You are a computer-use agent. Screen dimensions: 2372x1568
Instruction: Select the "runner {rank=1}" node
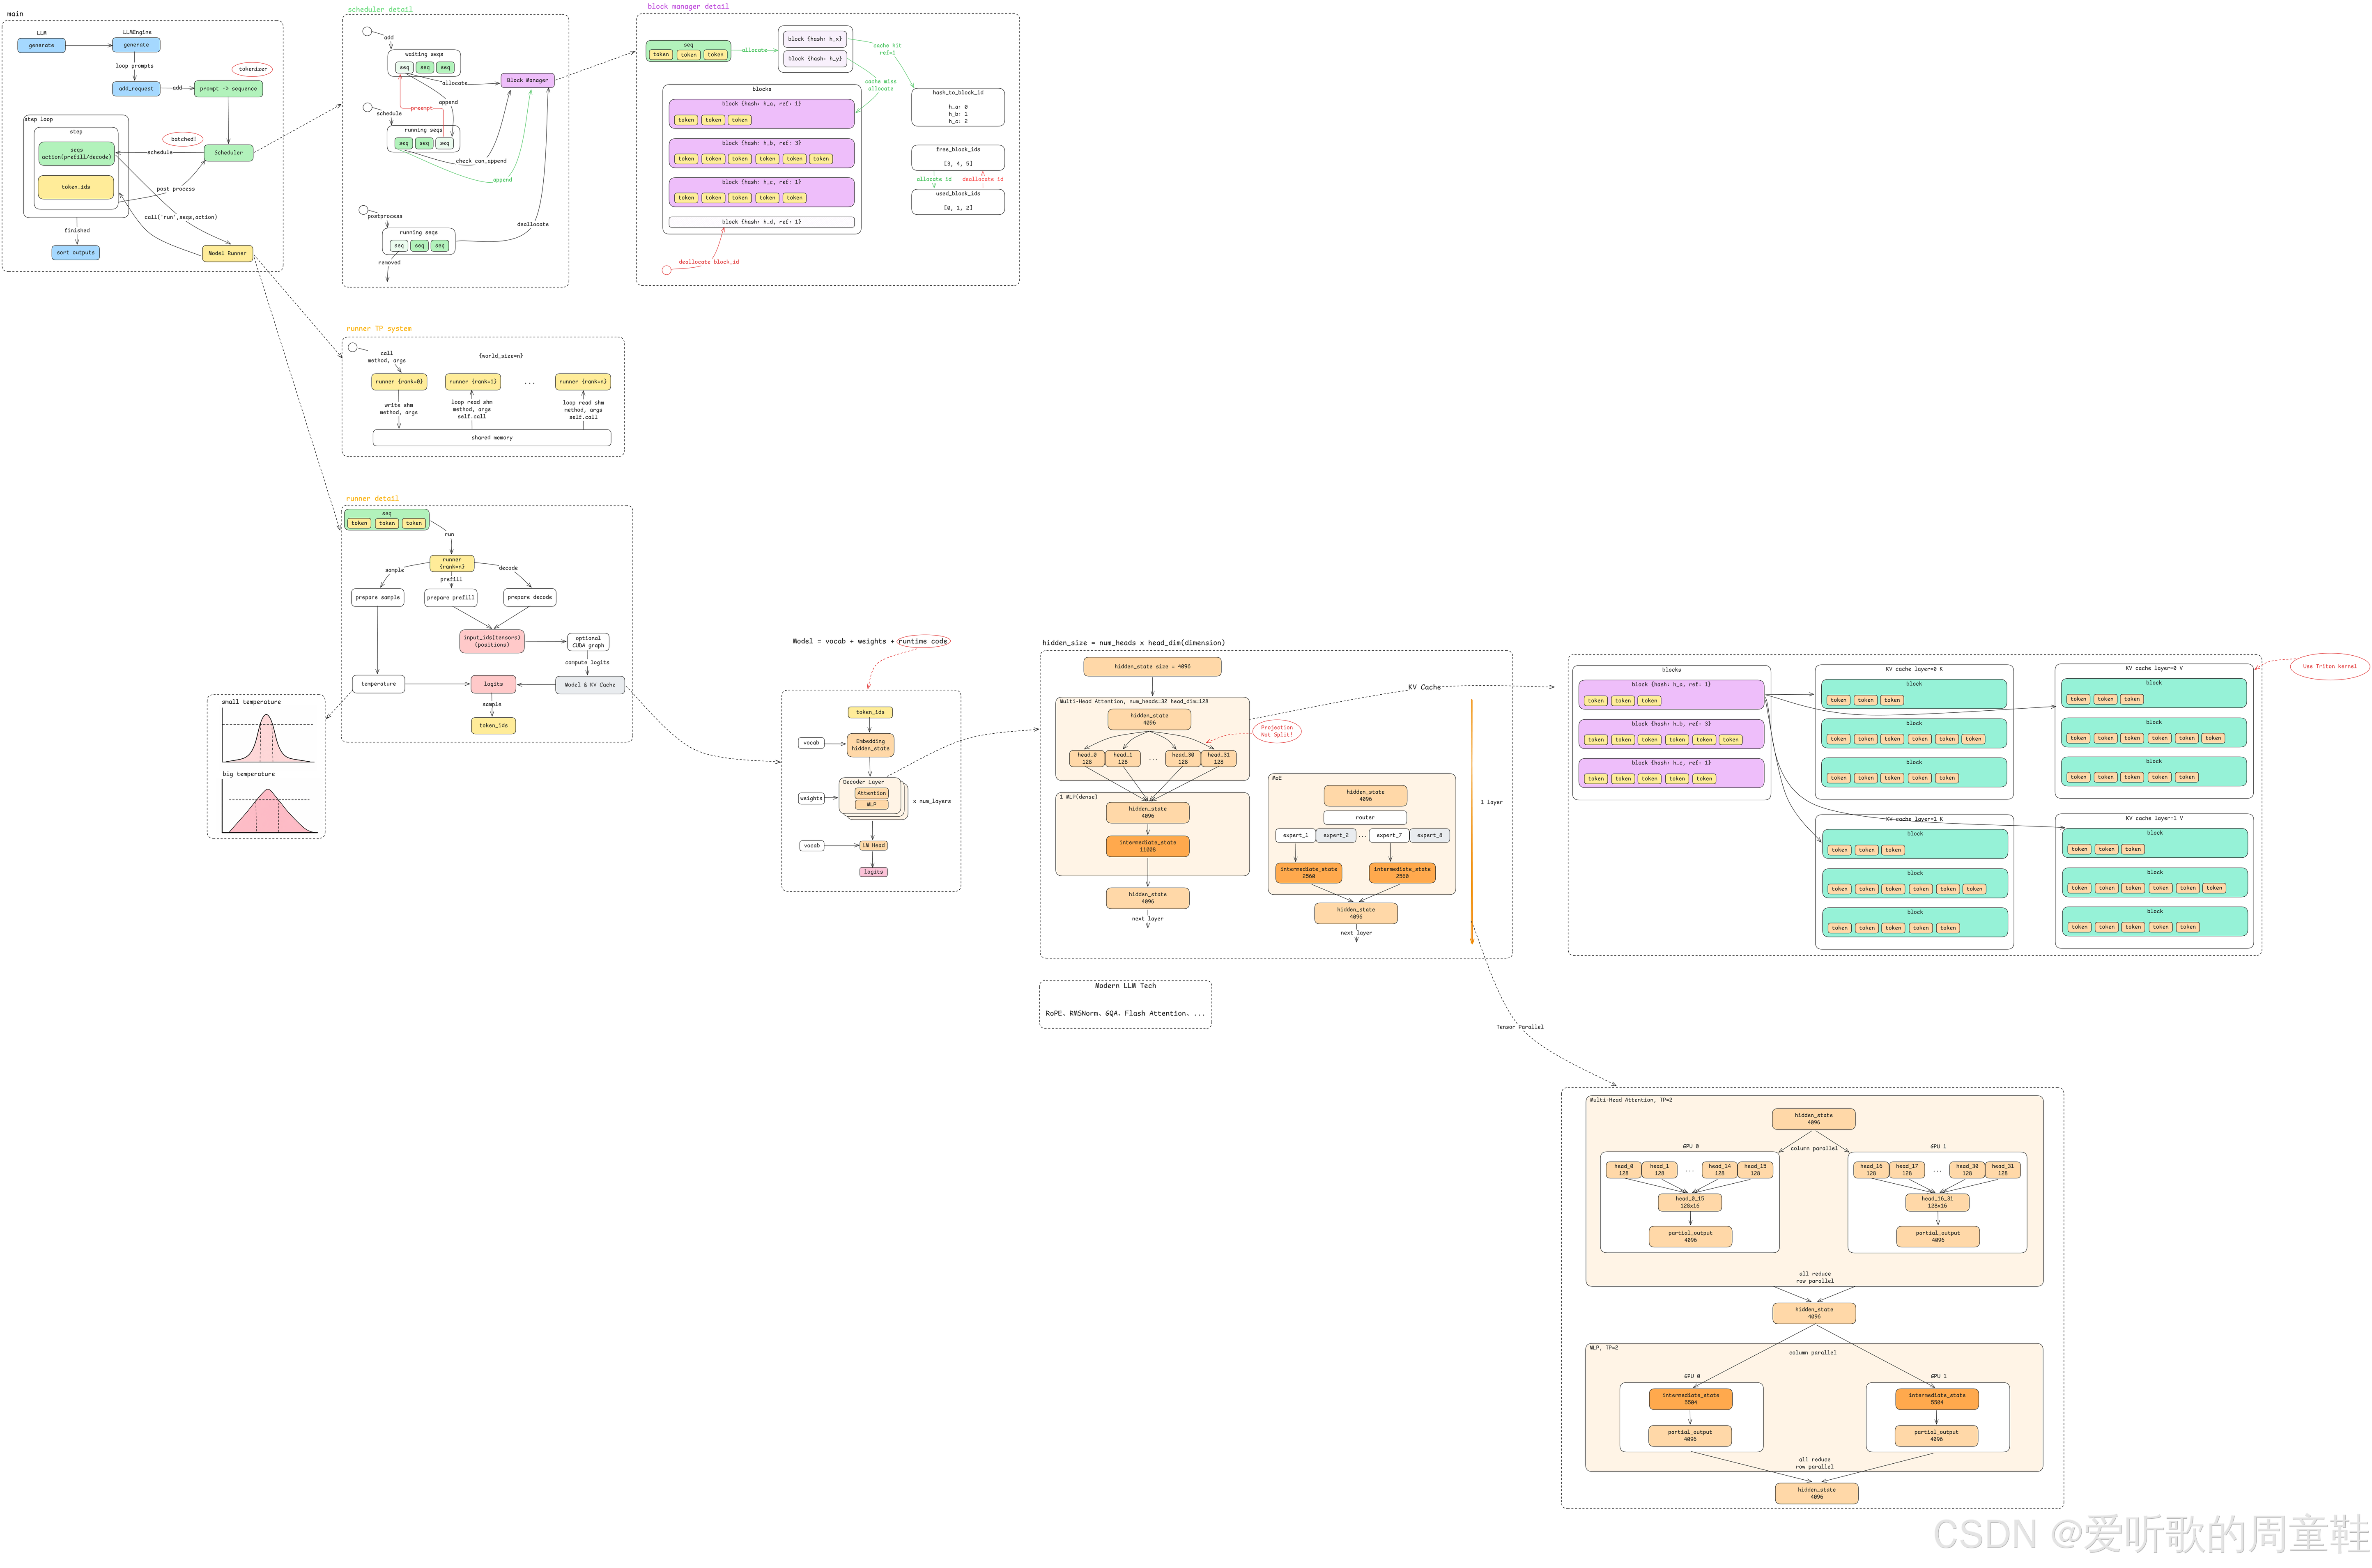tap(473, 382)
